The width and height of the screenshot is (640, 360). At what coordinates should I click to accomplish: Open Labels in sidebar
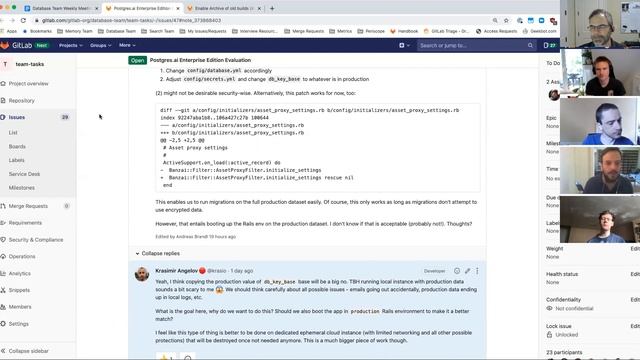16,160
